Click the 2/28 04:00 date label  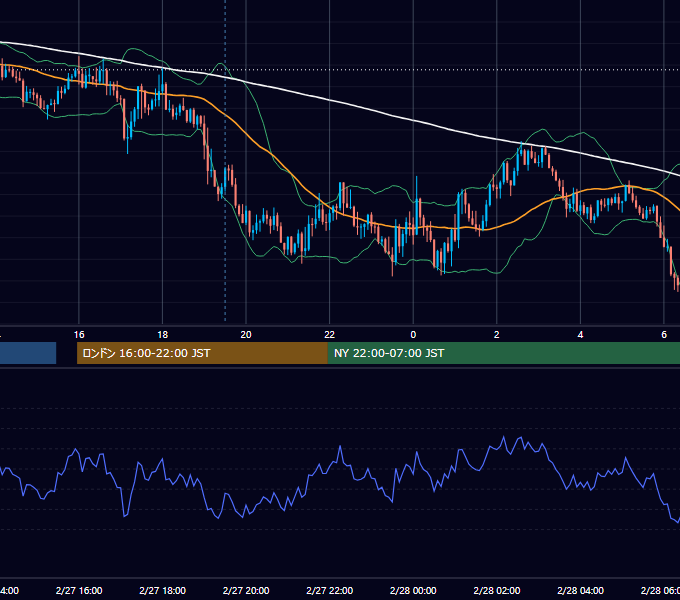click(x=580, y=591)
